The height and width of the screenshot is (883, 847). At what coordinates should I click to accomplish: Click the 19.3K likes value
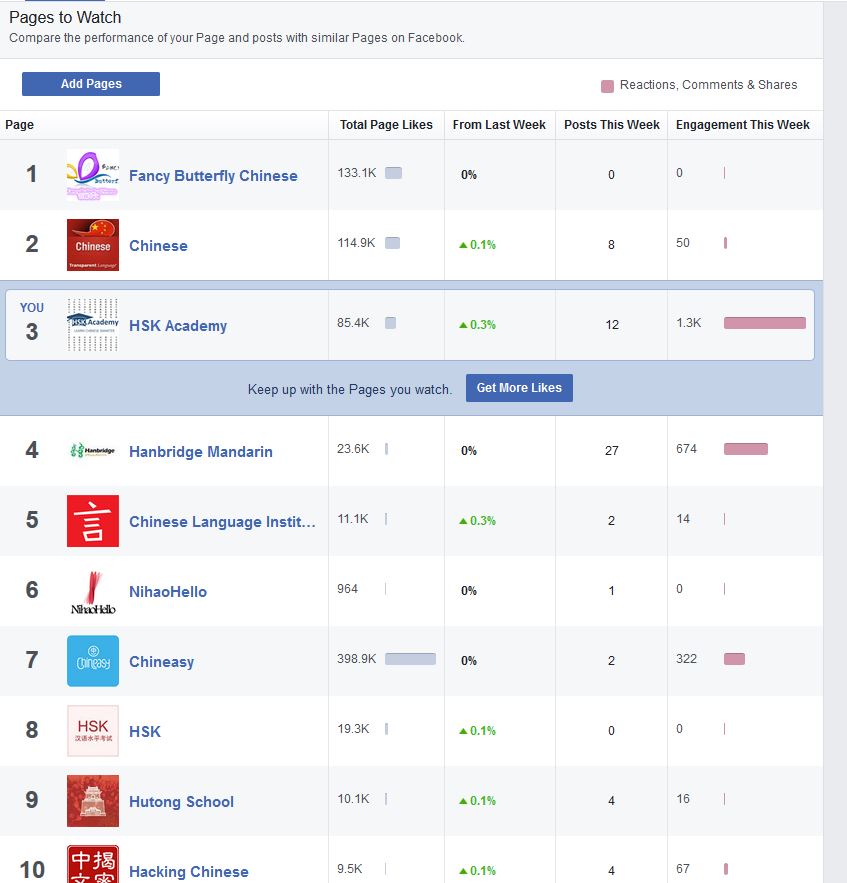(353, 729)
